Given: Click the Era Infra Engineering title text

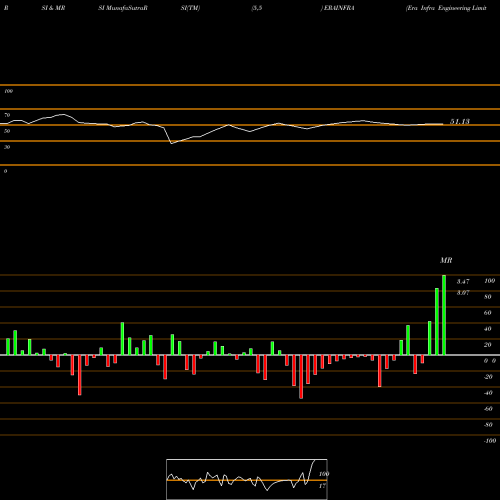Looking at the screenshot, I should pos(446,8).
